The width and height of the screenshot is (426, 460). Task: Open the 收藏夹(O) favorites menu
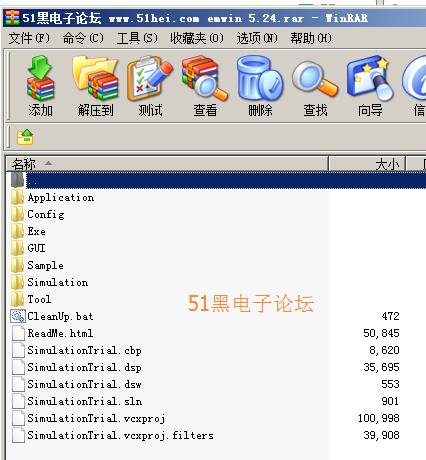197,38
